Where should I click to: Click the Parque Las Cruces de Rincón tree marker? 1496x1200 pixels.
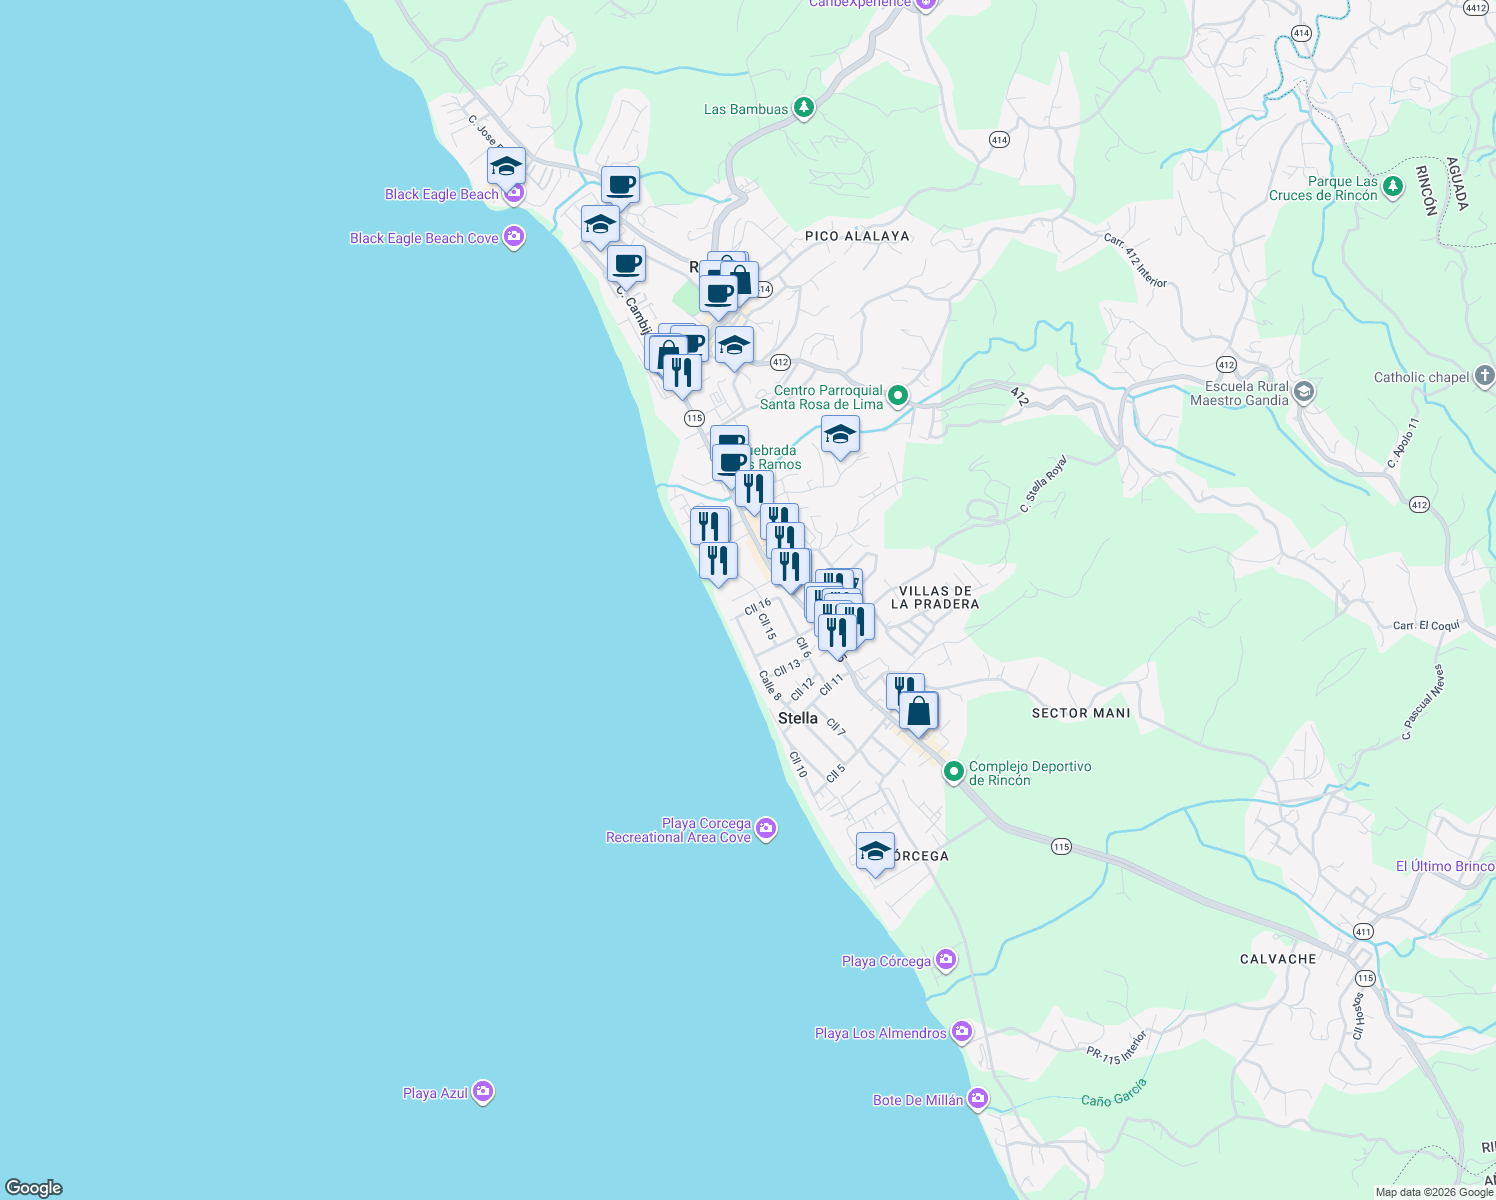click(1390, 185)
